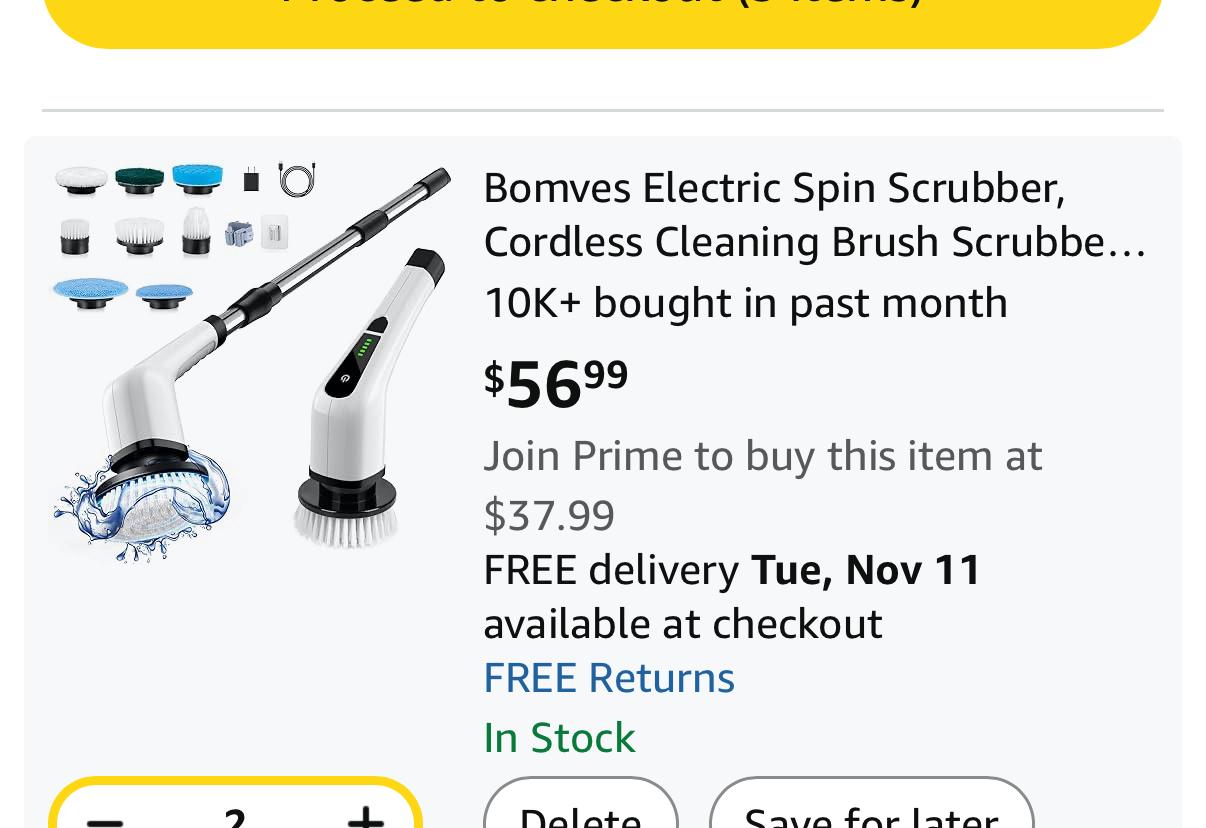The image size is (1206, 828).
Task: Click the dark green brush head image
Action: point(139,179)
